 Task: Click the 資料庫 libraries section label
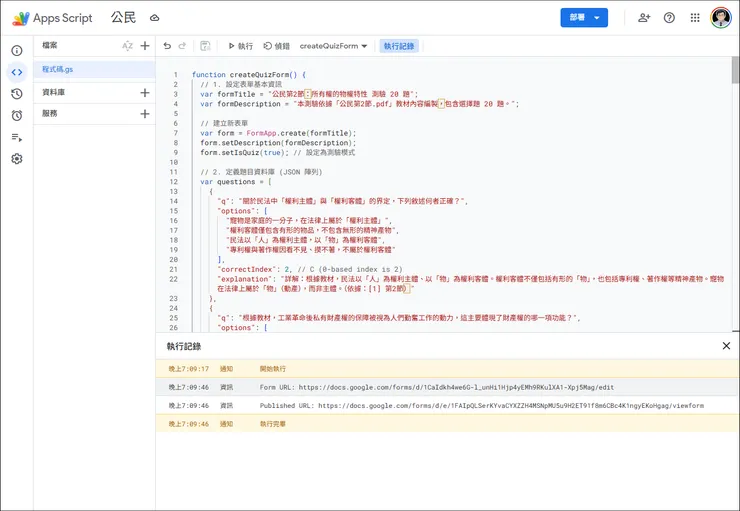click(53, 92)
